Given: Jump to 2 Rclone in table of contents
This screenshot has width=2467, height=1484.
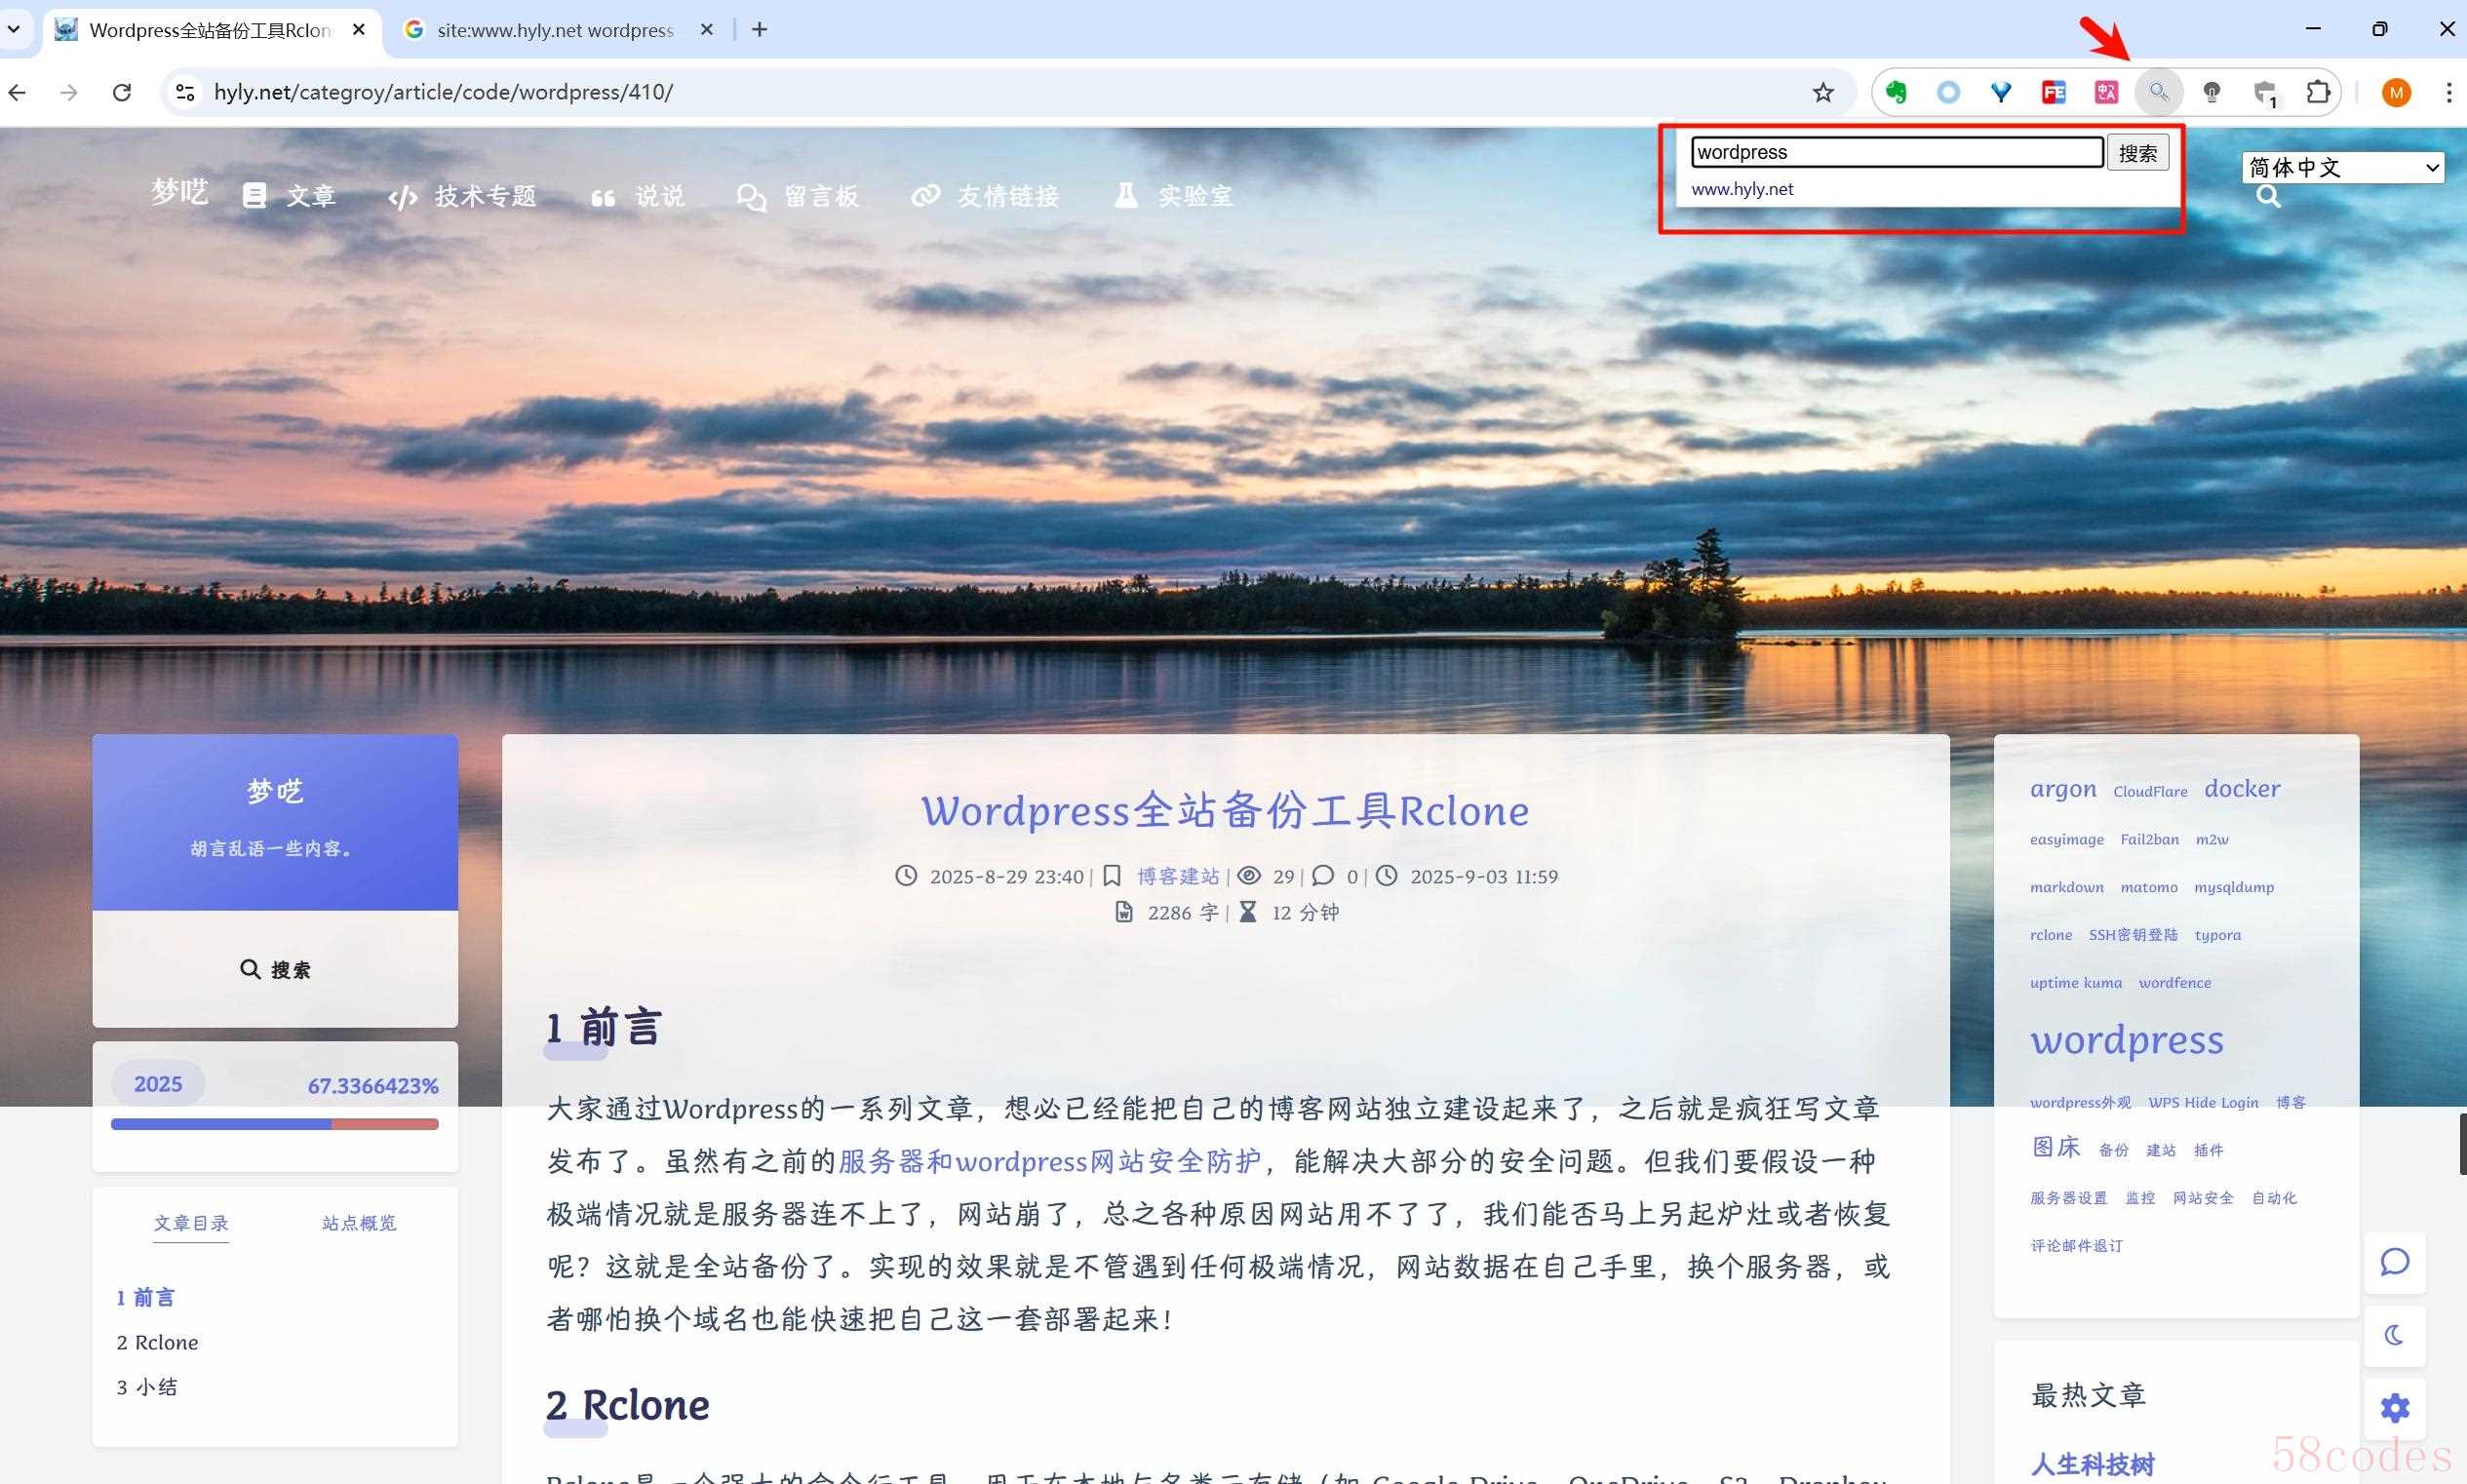Looking at the screenshot, I should 158,1342.
